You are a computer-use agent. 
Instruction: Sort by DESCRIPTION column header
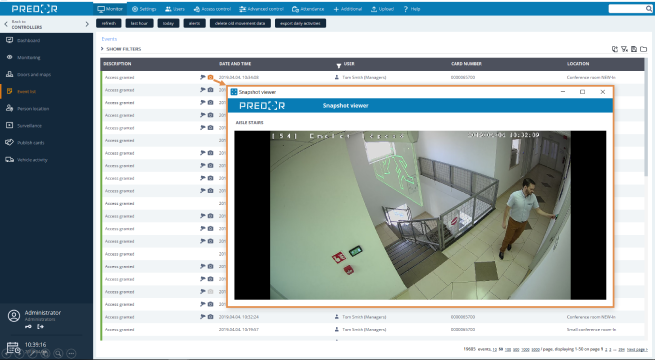(117, 64)
